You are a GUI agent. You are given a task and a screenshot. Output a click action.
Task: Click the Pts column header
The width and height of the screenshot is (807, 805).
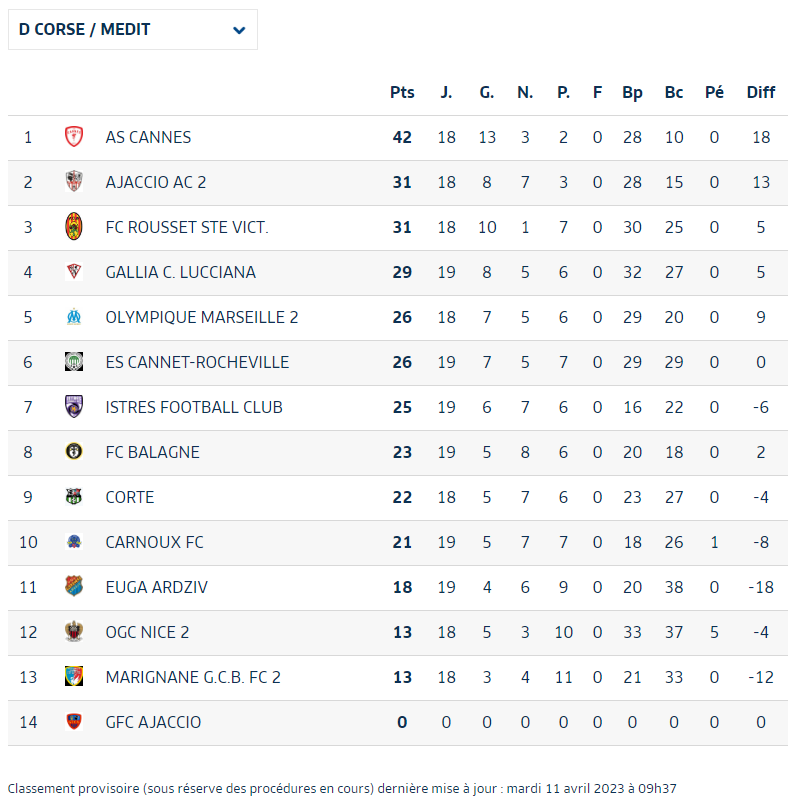[402, 92]
